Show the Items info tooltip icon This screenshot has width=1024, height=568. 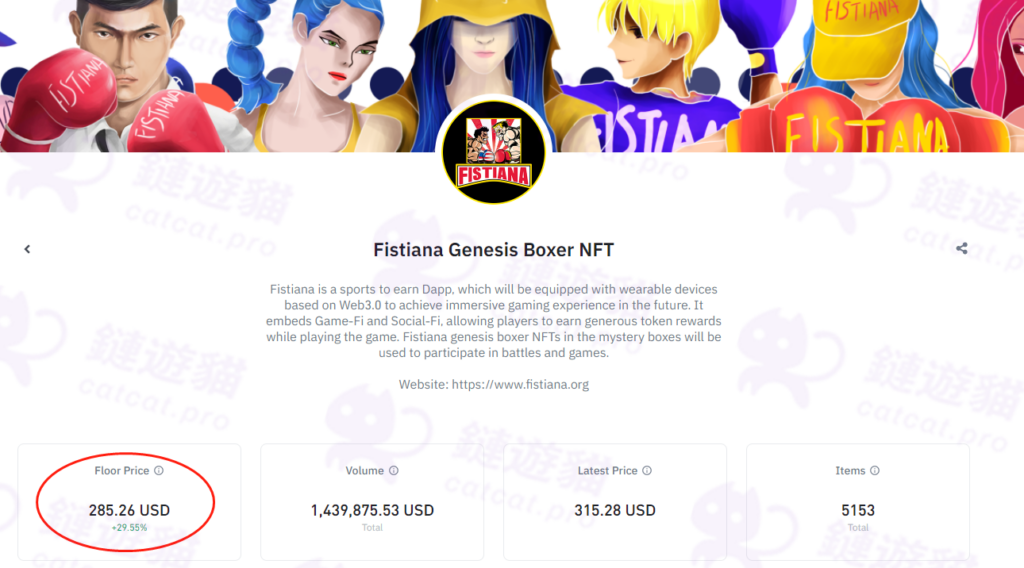pyautogui.click(x=875, y=471)
